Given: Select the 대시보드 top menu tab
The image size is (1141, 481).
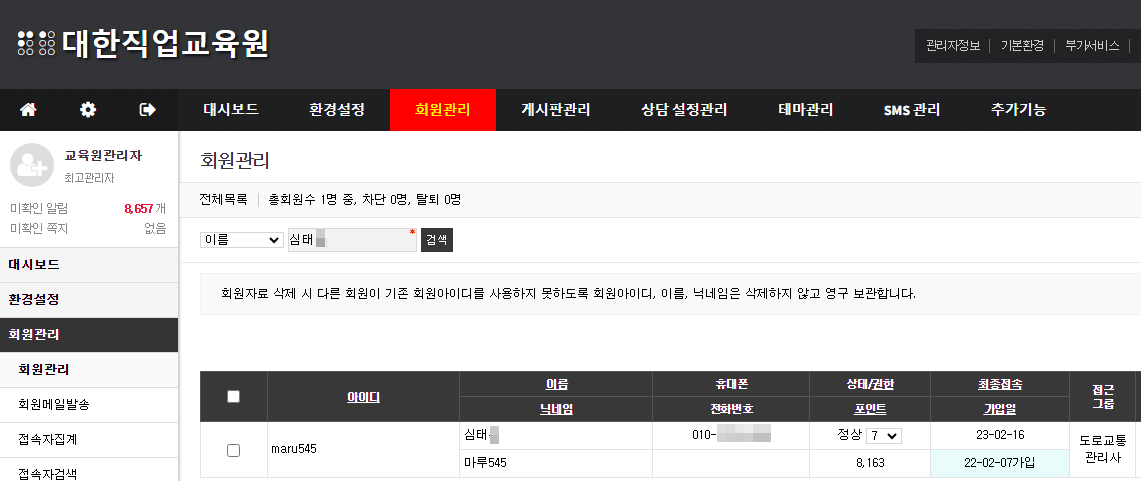Looking at the screenshot, I should coord(231,110).
